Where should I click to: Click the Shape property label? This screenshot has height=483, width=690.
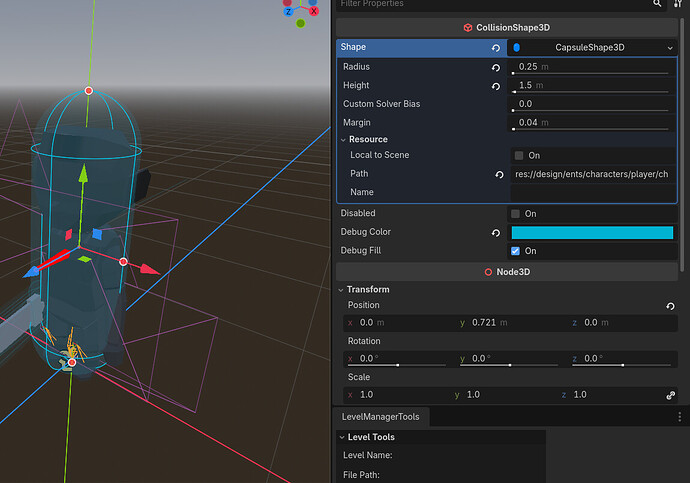pyautogui.click(x=353, y=47)
